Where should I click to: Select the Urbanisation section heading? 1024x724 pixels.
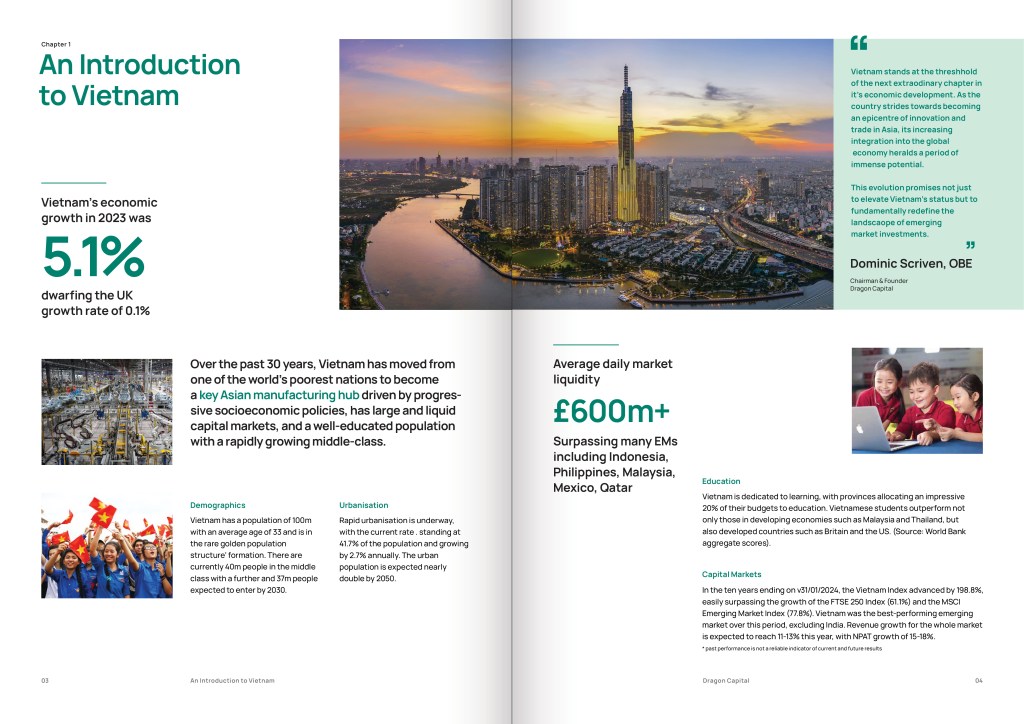364,505
